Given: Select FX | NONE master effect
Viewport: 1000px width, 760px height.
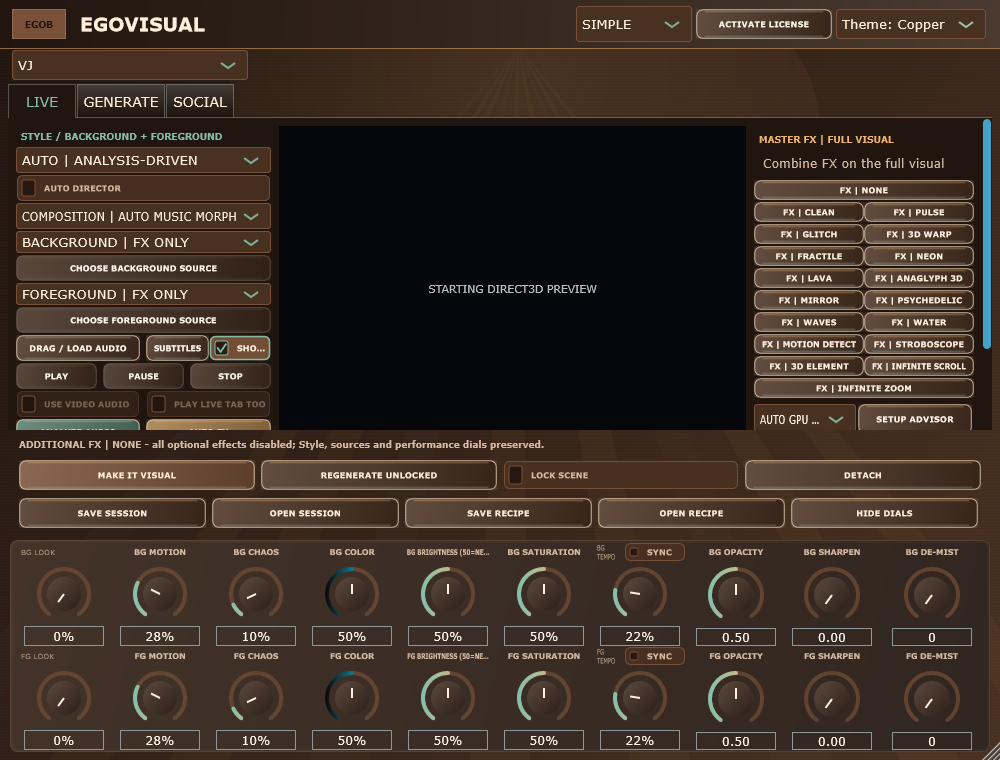Looking at the screenshot, I should click(864, 190).
